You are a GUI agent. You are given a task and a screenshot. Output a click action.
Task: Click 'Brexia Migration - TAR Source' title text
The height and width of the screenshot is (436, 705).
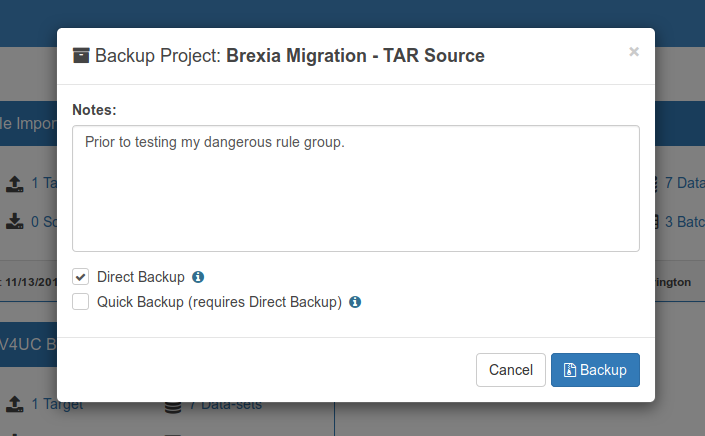pos(355,56)
